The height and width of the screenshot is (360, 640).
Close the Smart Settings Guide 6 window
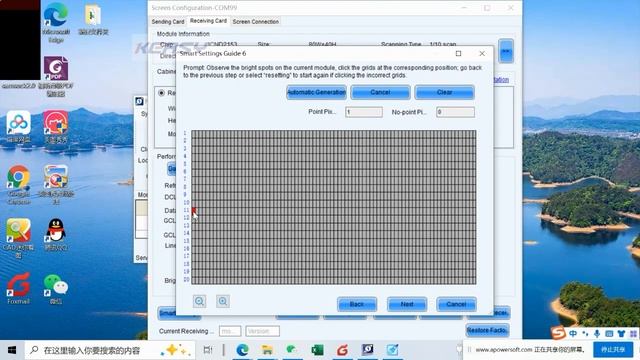coord(482,53)
